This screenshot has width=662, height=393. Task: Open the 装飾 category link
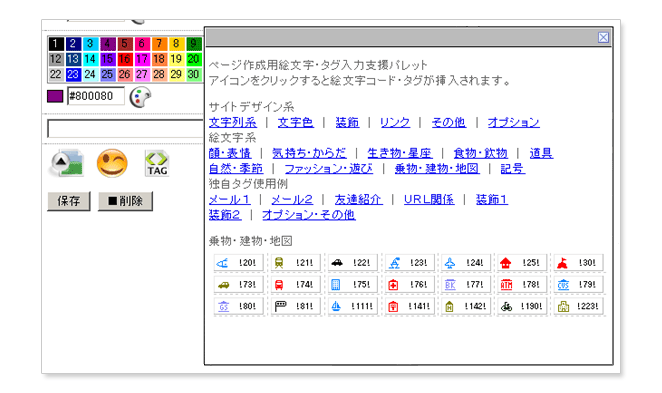(347, 122)
